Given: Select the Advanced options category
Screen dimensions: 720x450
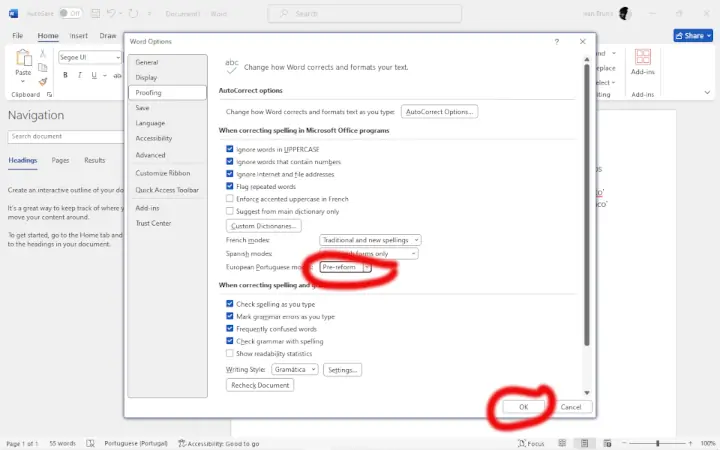Looking at the screenshot, I should coord(168,155).
